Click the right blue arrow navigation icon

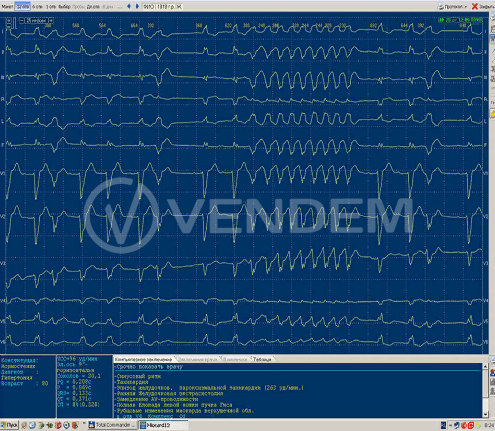pos(137,6)
